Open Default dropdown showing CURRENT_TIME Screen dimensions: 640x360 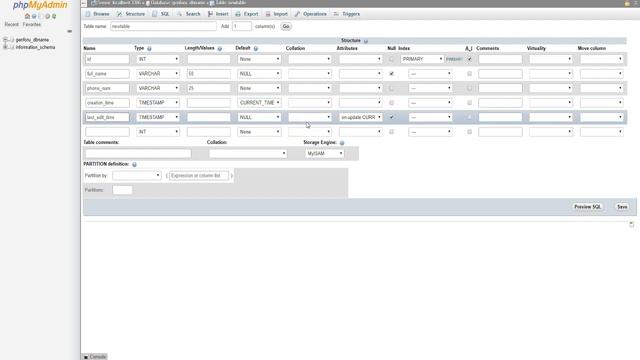point(259,103)
